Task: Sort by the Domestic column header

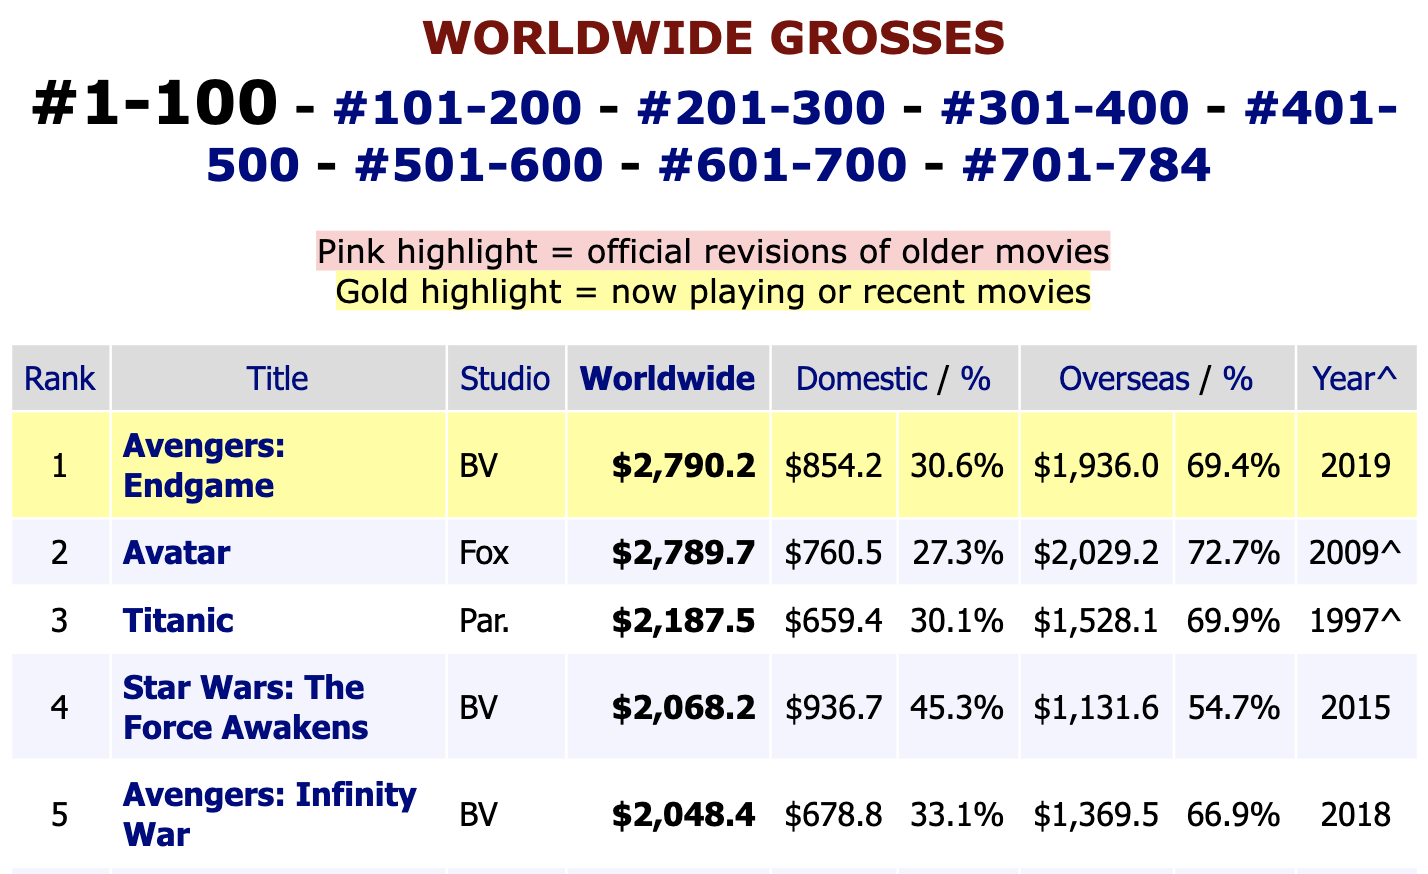Action: (x=861, y=379)
